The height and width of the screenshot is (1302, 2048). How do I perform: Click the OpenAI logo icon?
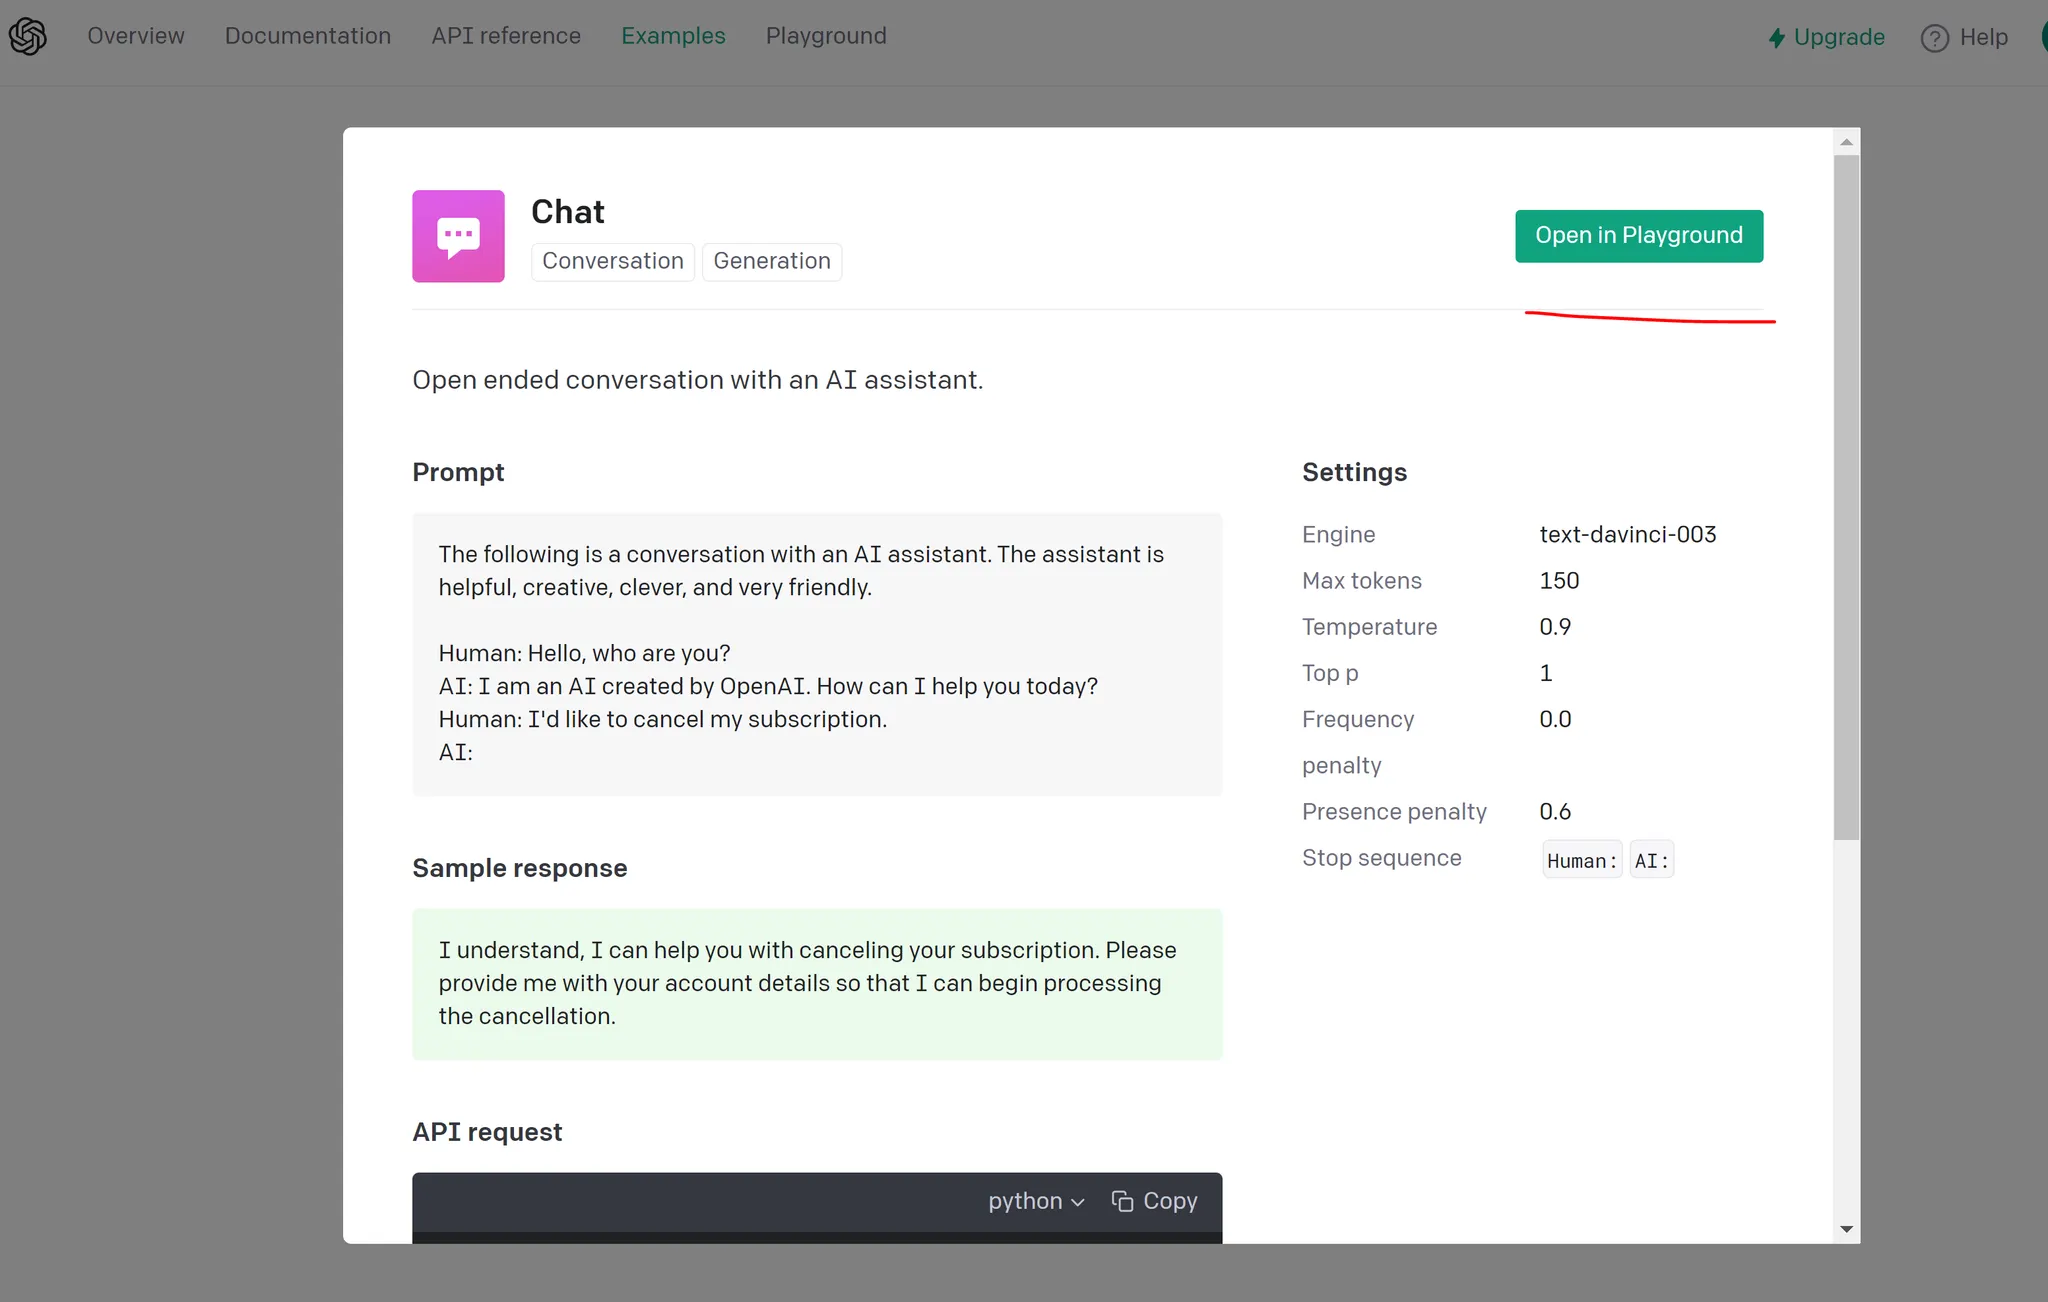28,36
